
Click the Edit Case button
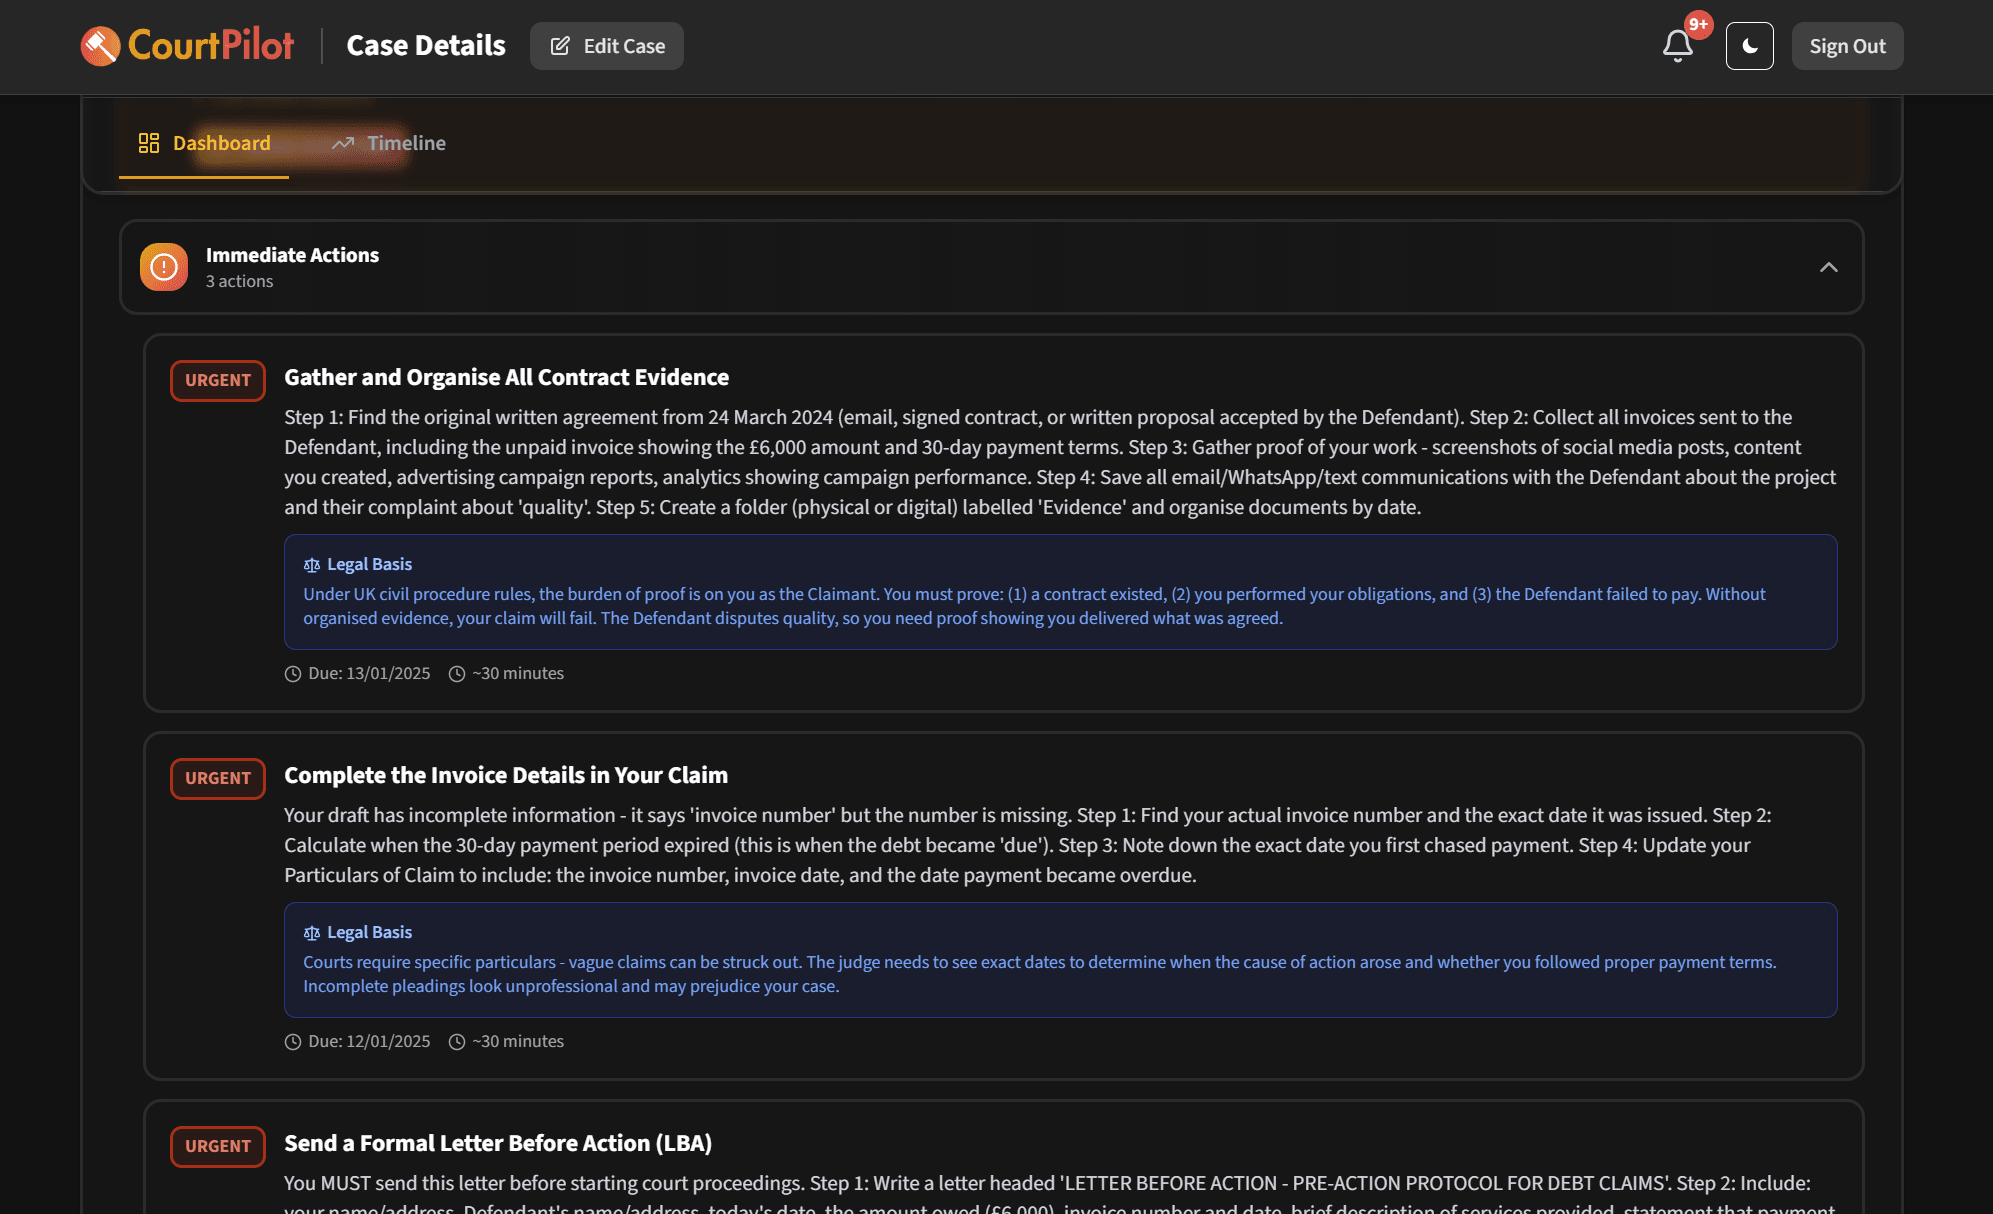coord(606,46)
